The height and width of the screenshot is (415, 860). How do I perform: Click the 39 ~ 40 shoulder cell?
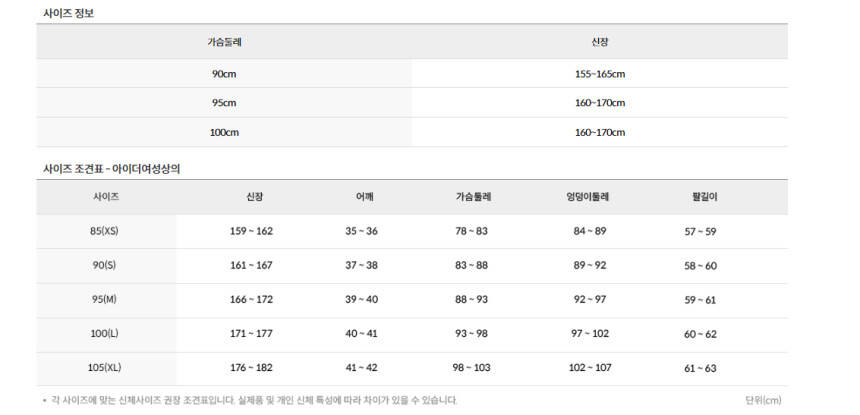[x=361, y=300]
